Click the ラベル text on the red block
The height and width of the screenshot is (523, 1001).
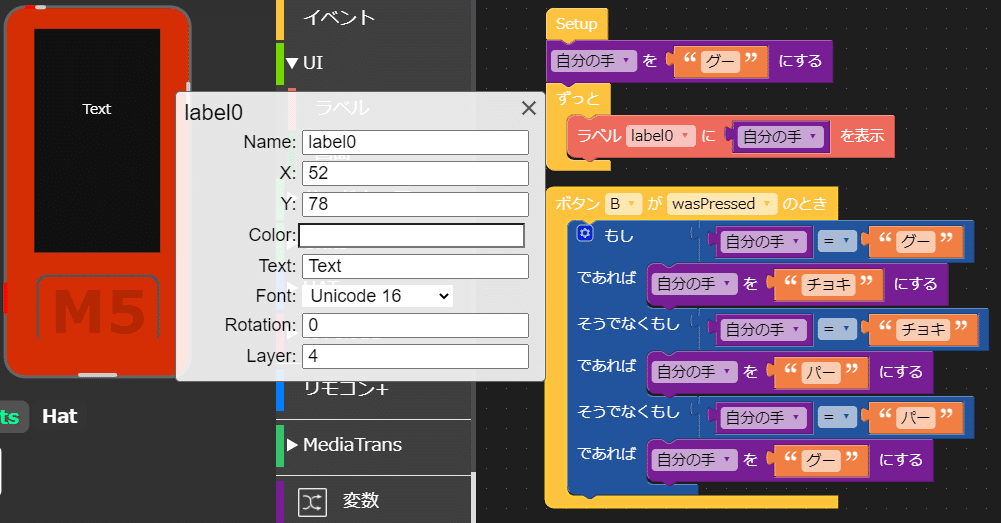[599, 136]
